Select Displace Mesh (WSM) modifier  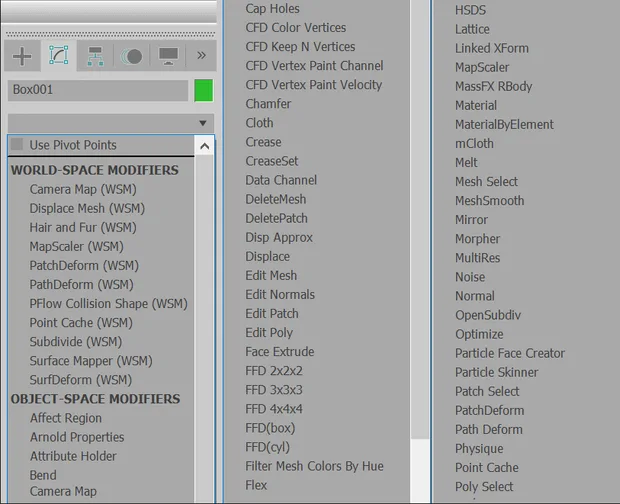tap(87, 208)
